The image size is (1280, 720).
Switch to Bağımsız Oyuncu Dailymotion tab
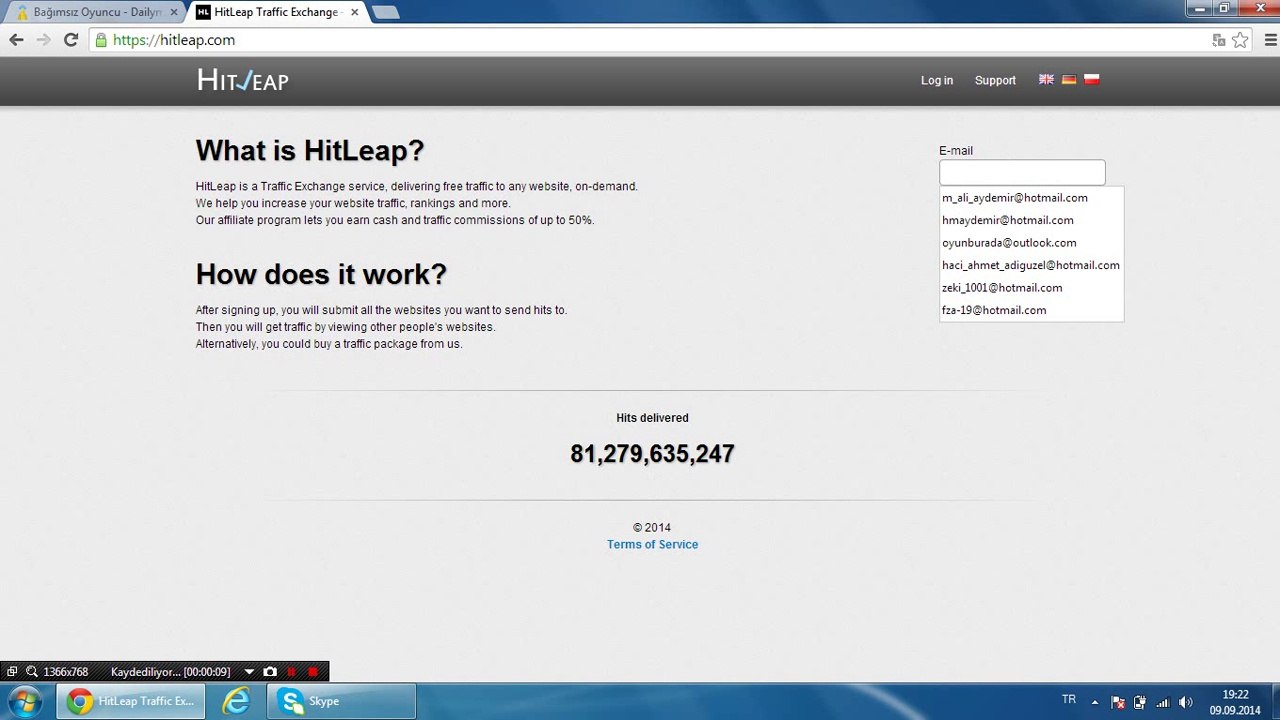click(x=96, y=12)
